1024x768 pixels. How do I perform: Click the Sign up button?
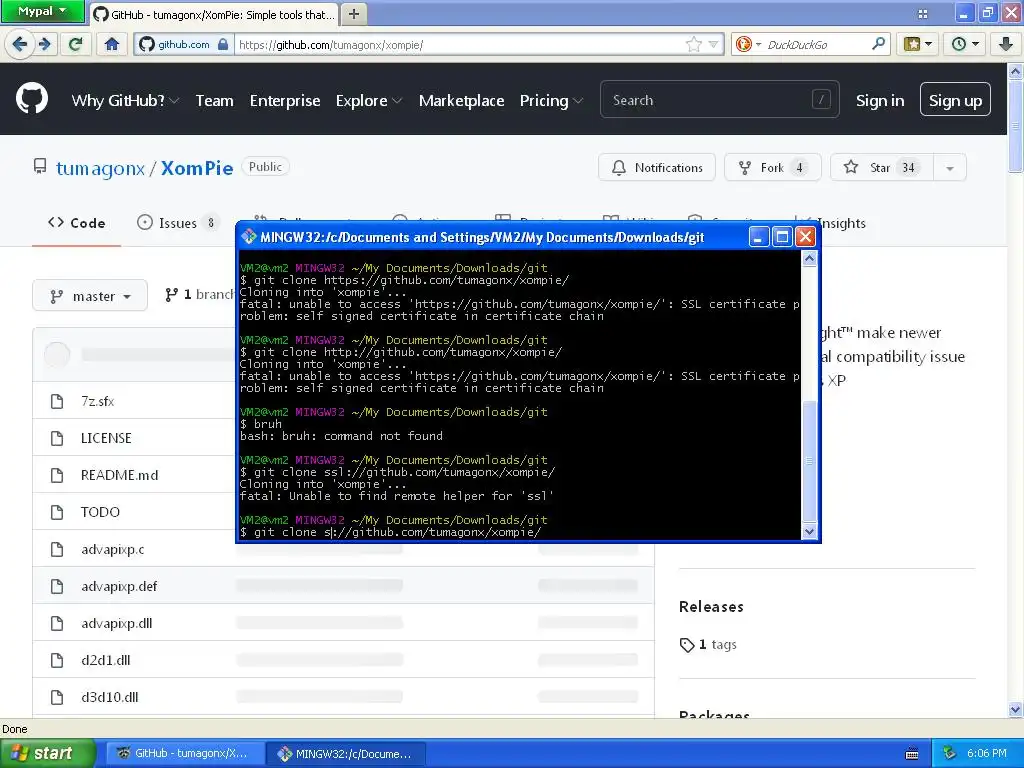tap(955, 99)
